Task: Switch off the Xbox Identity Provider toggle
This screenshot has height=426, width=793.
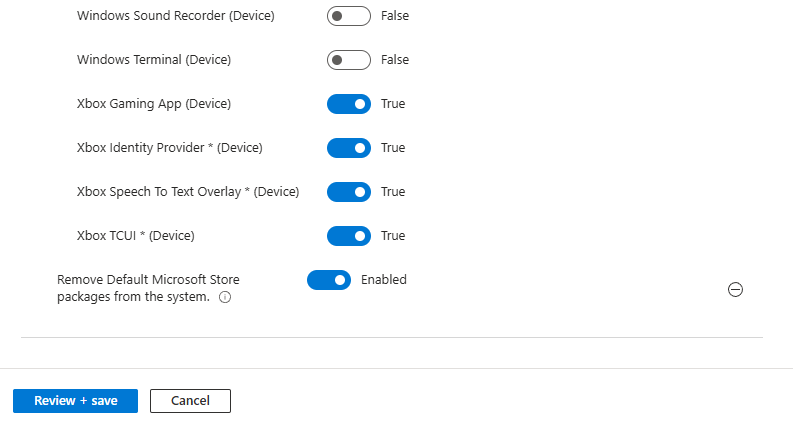Action: [x=348, y=148]
